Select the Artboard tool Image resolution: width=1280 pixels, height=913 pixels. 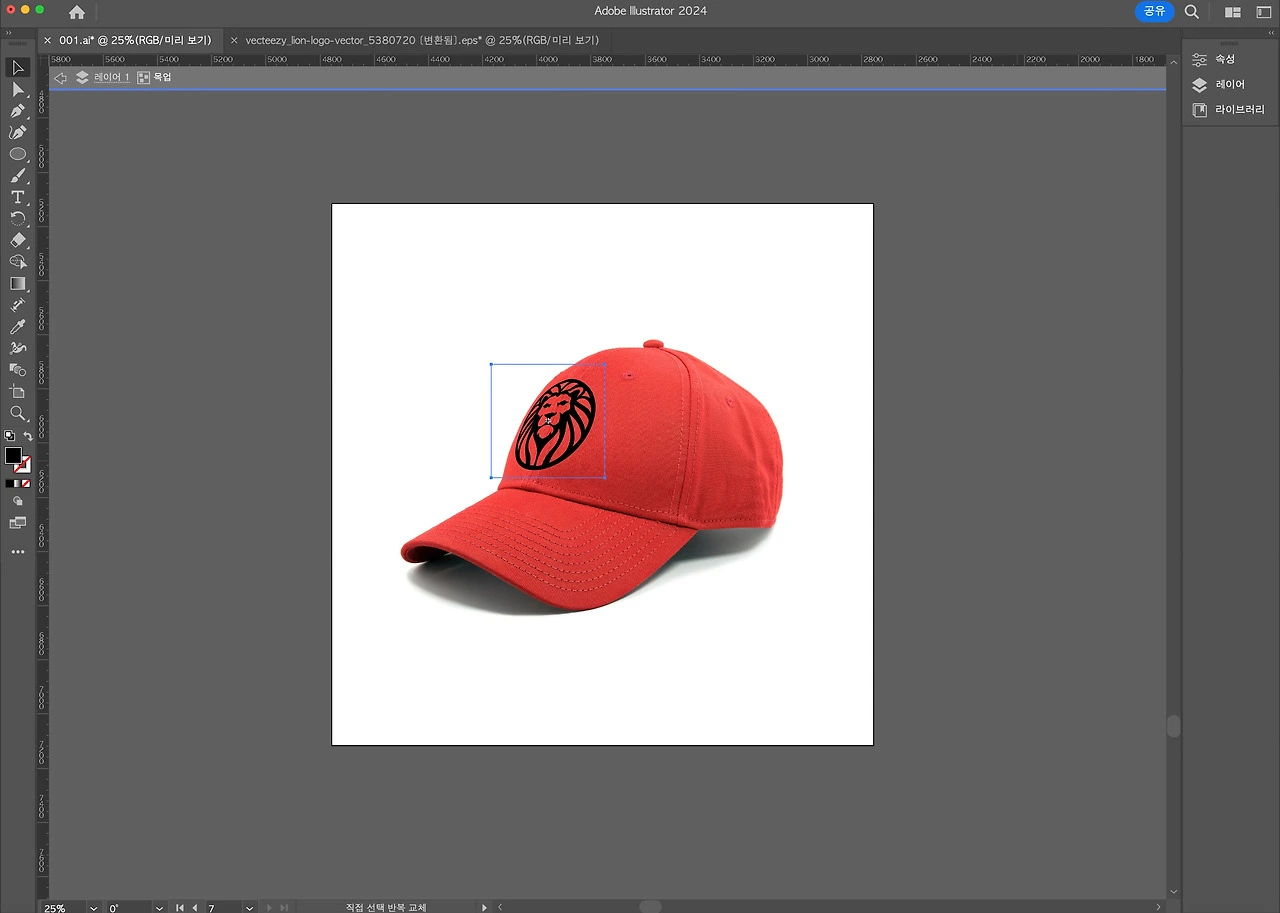click(x=17, y=392)
